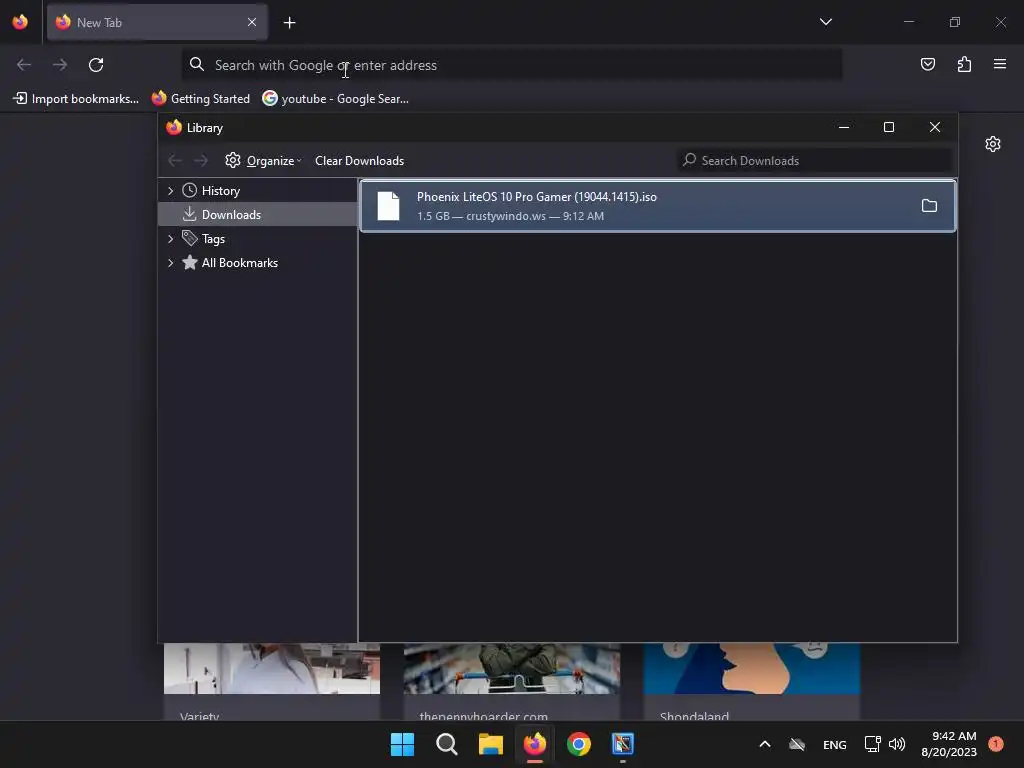Open containing folder for Phoenix LiteOS download
Screen dimensions: 1024x768
coord(929,206)
